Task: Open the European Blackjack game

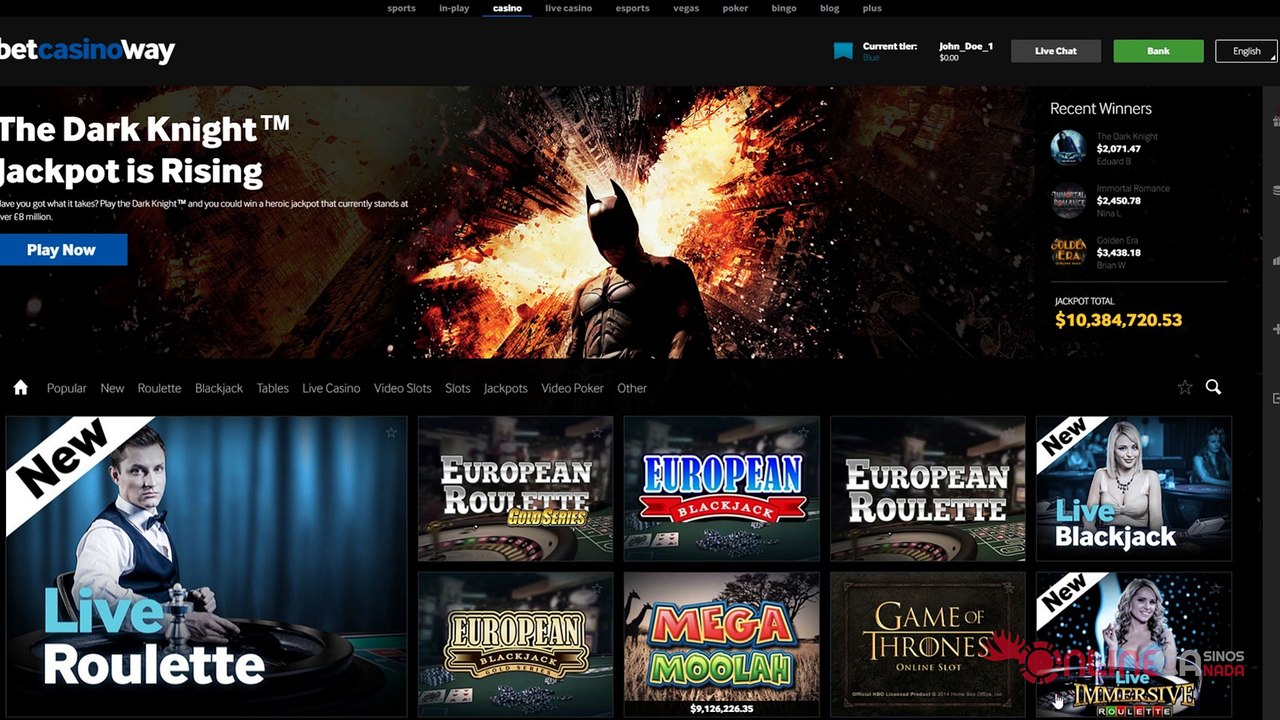Action: (x=721, y=489)
